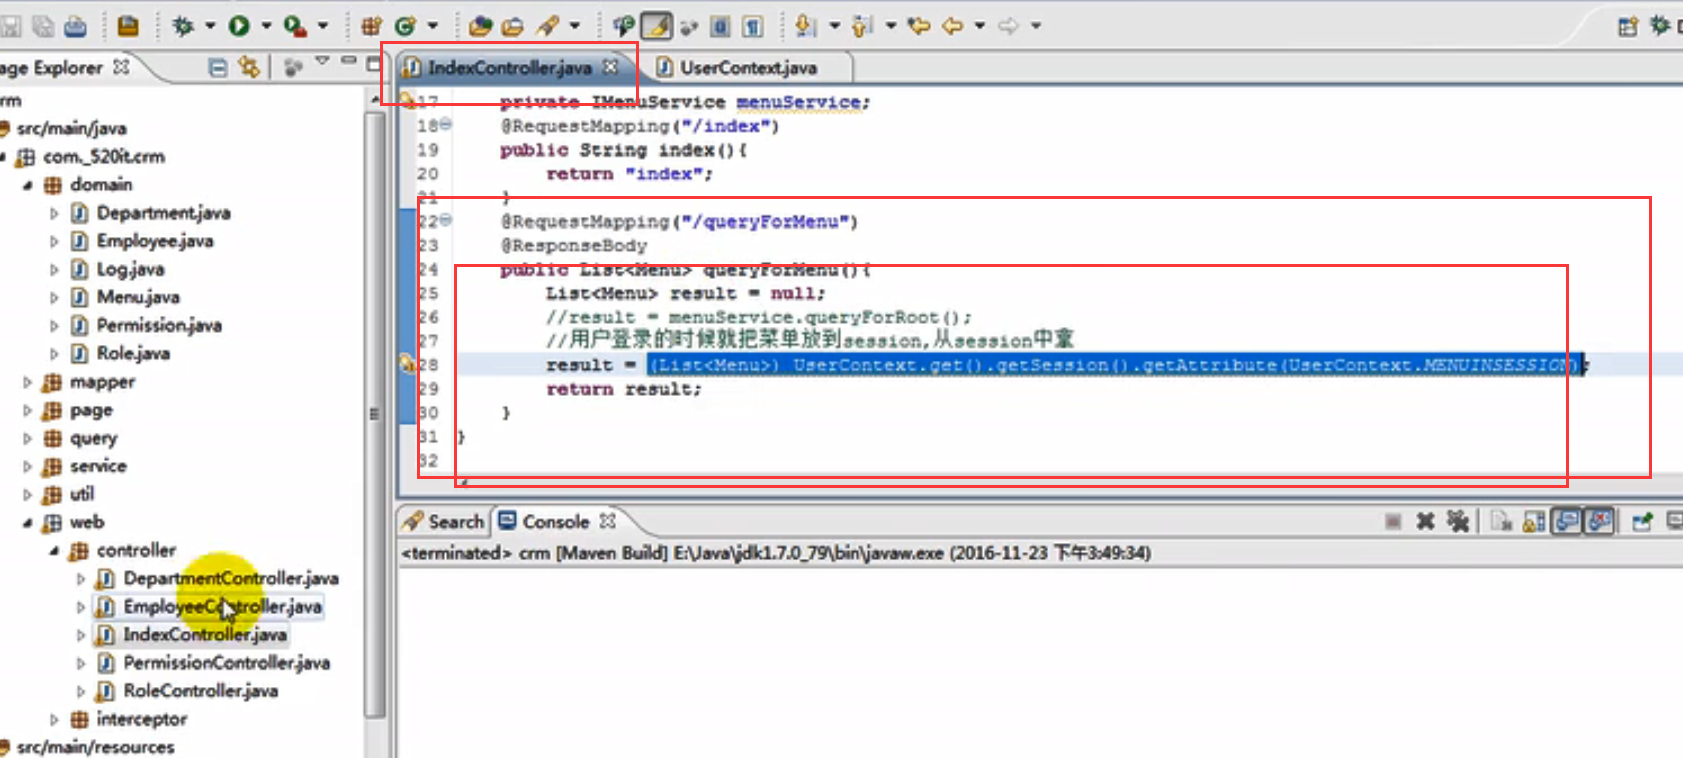Click the Terminate red square in Console
1683x758 pixels.
[1393, 521]
